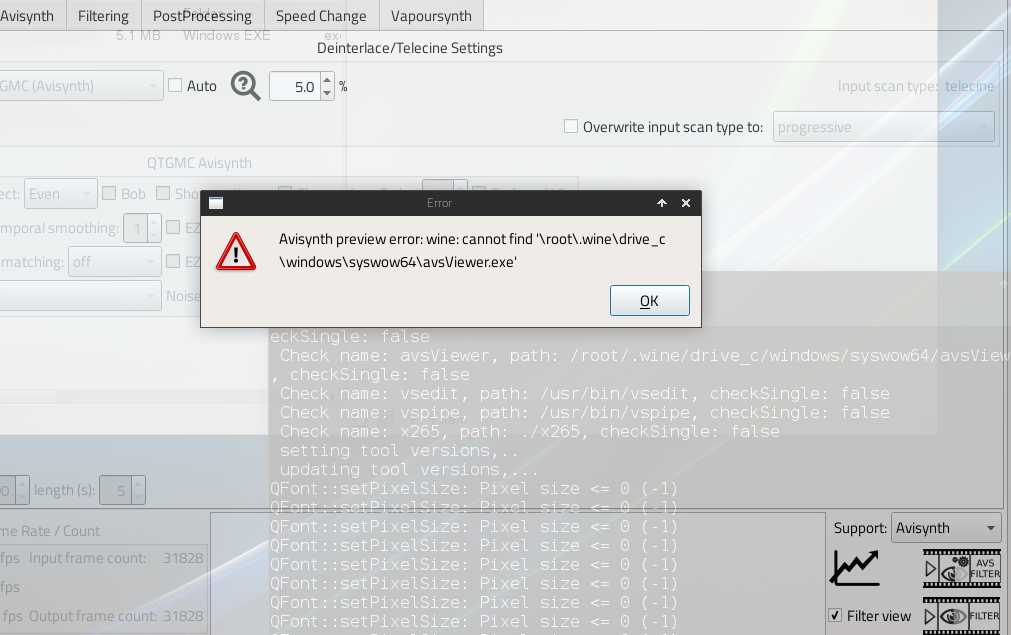
Task: Click the warning triangle icon in error dialog
Action: click(236, 251)
